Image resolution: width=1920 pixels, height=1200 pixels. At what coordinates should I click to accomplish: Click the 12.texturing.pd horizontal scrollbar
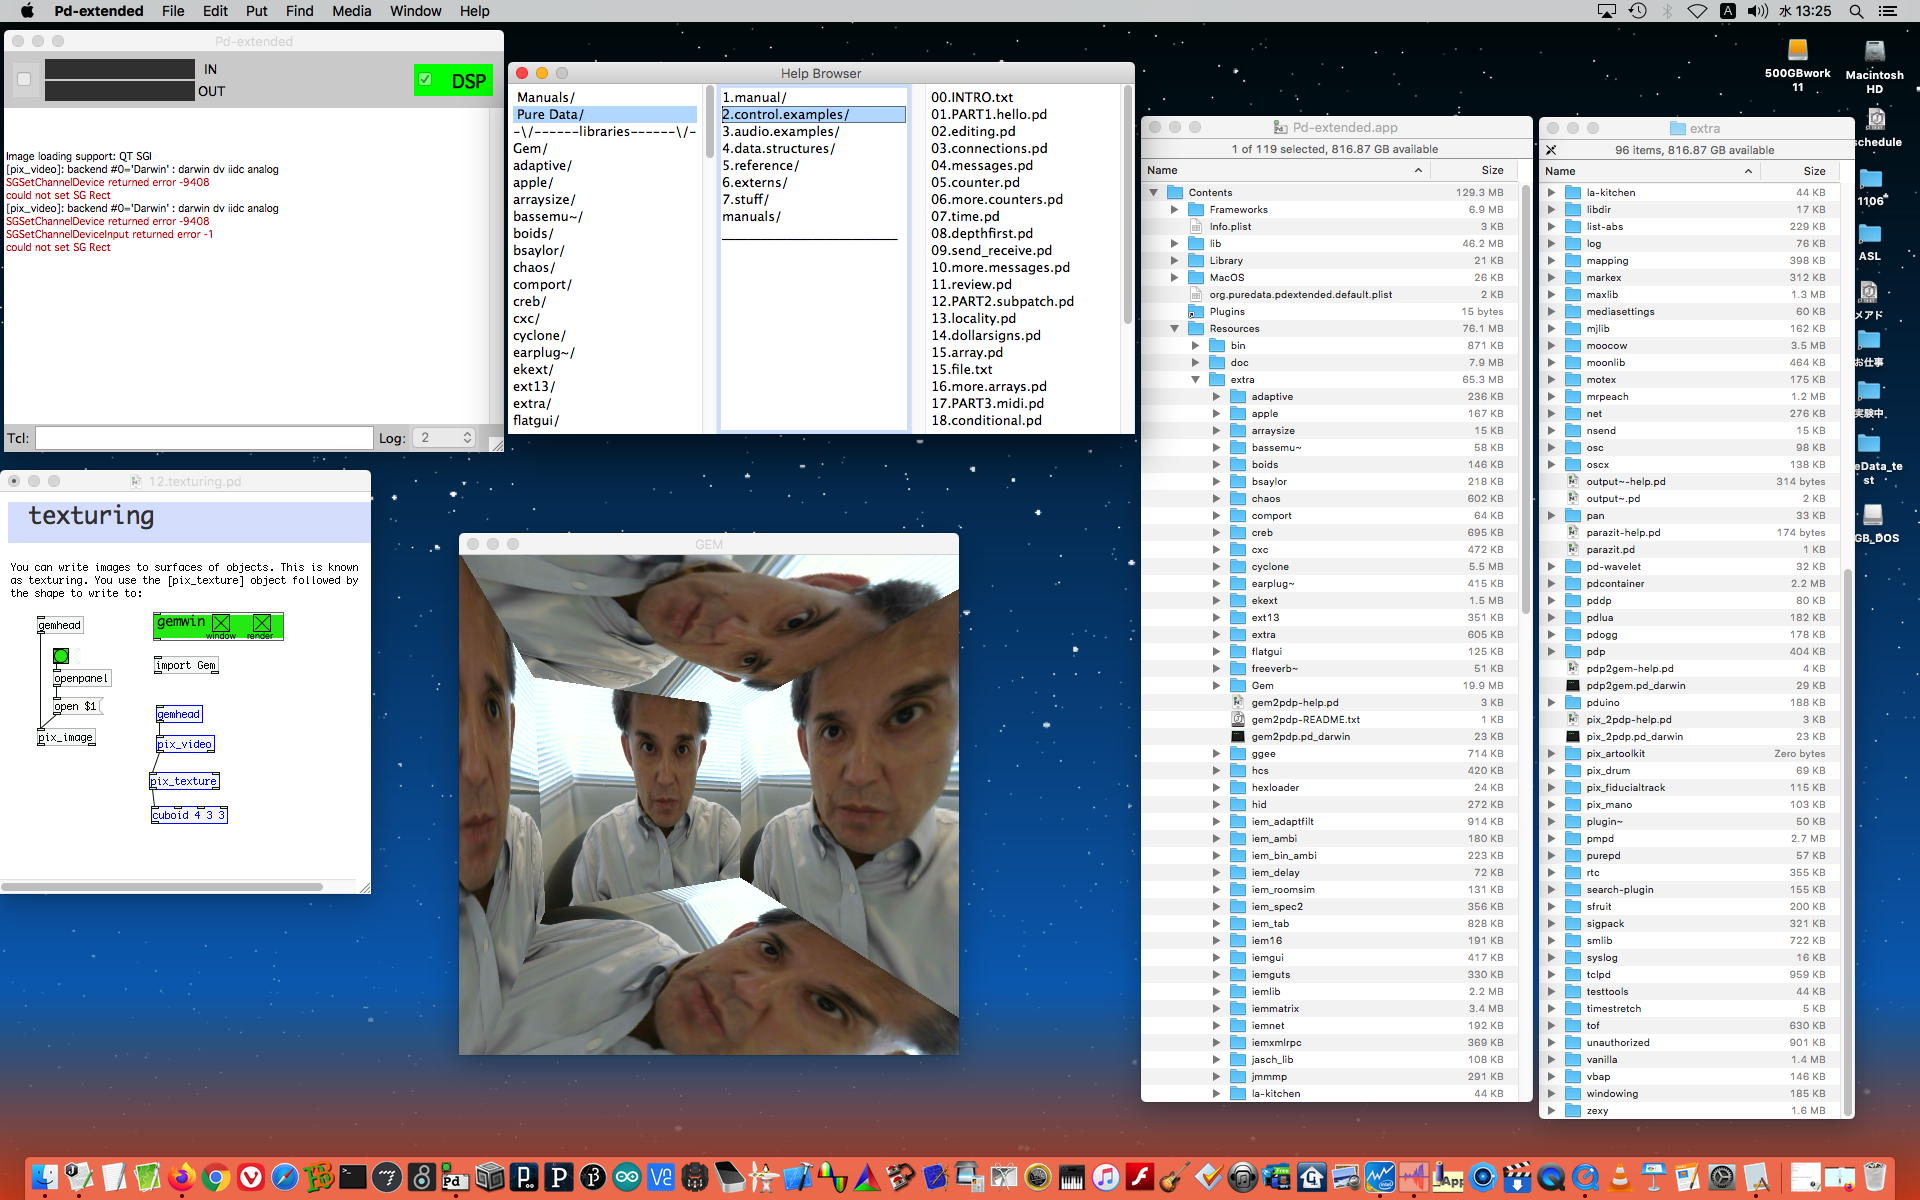(x=162, y=886)
